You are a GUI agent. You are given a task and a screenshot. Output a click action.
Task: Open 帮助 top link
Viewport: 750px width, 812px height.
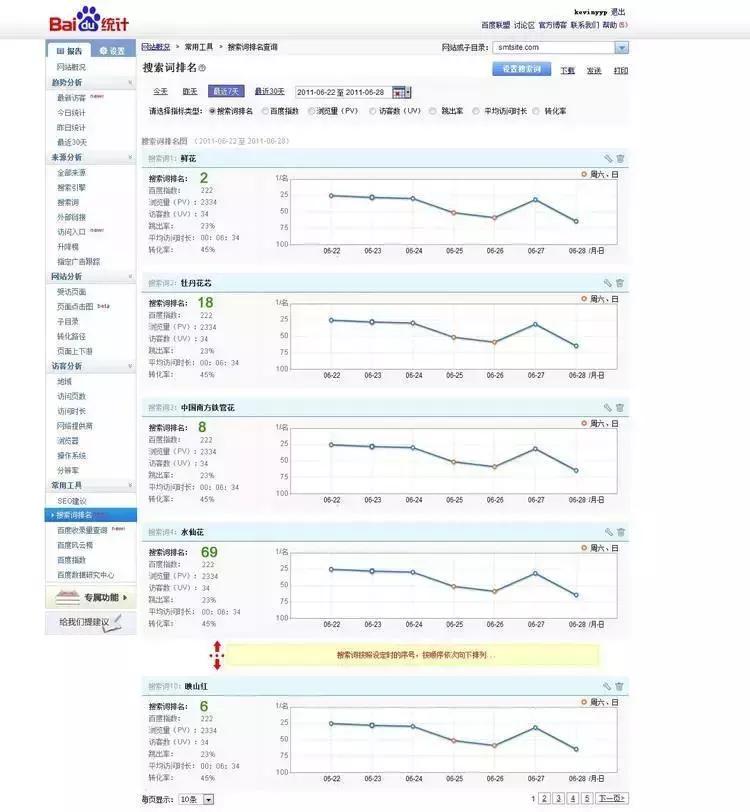point(610,25)
